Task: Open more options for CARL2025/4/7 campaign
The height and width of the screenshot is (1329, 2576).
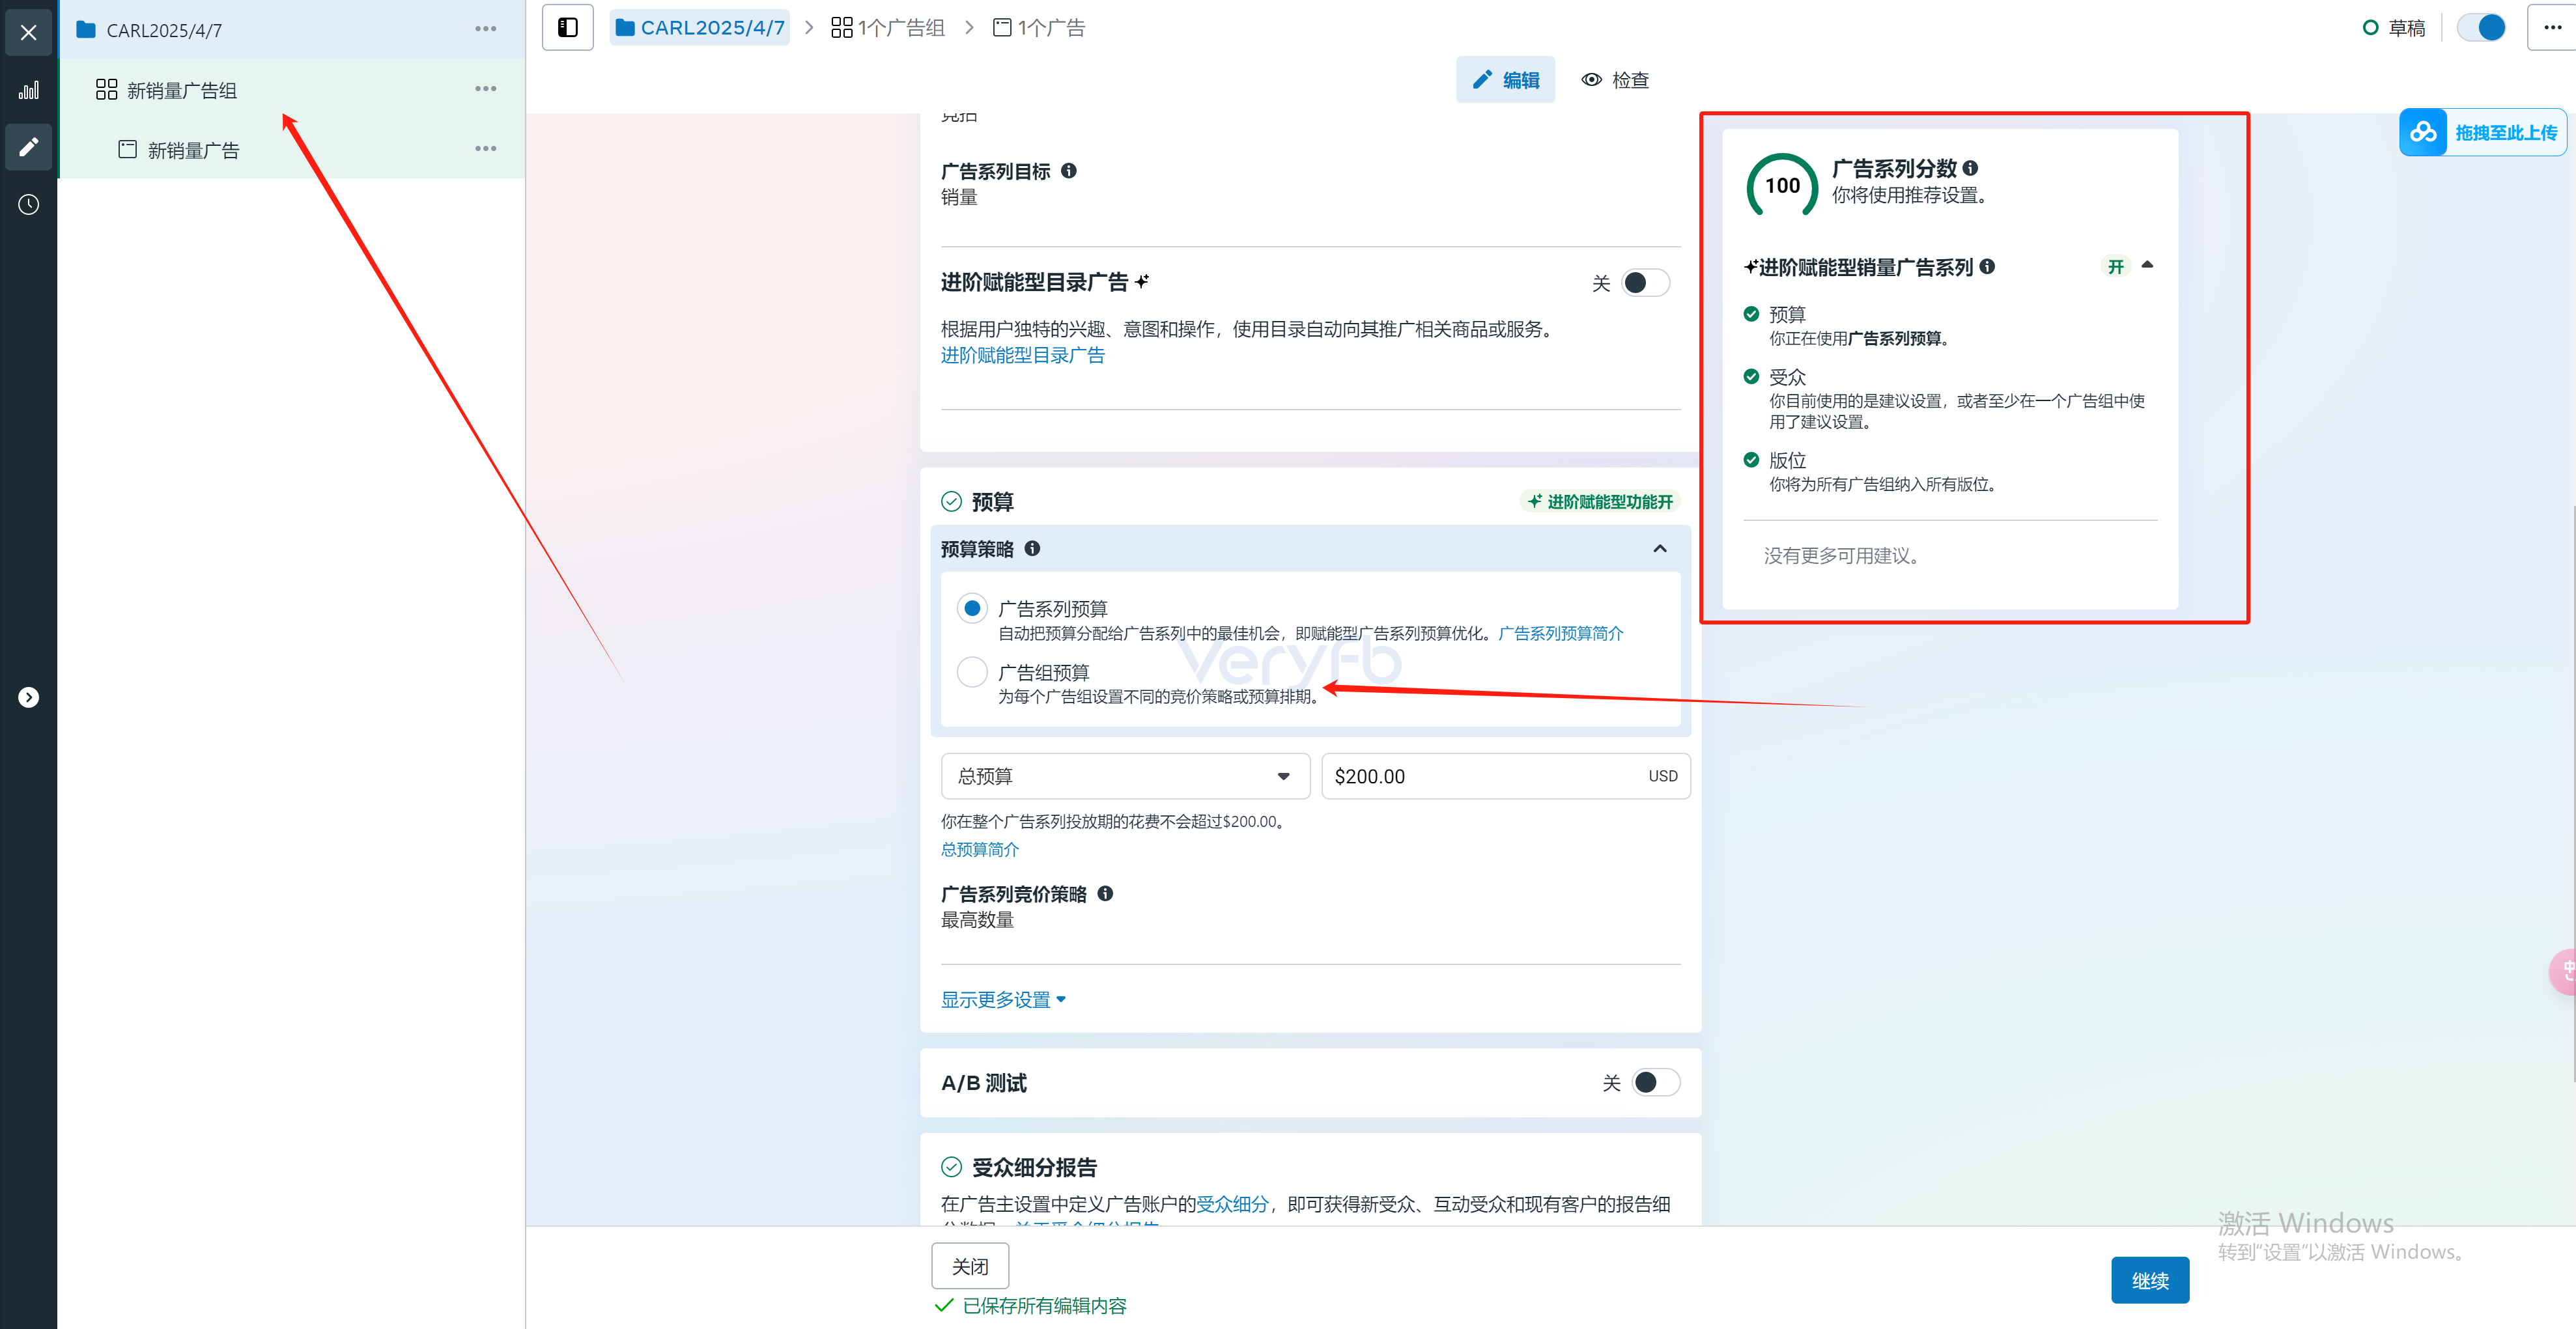Action: tap(485, 29)
